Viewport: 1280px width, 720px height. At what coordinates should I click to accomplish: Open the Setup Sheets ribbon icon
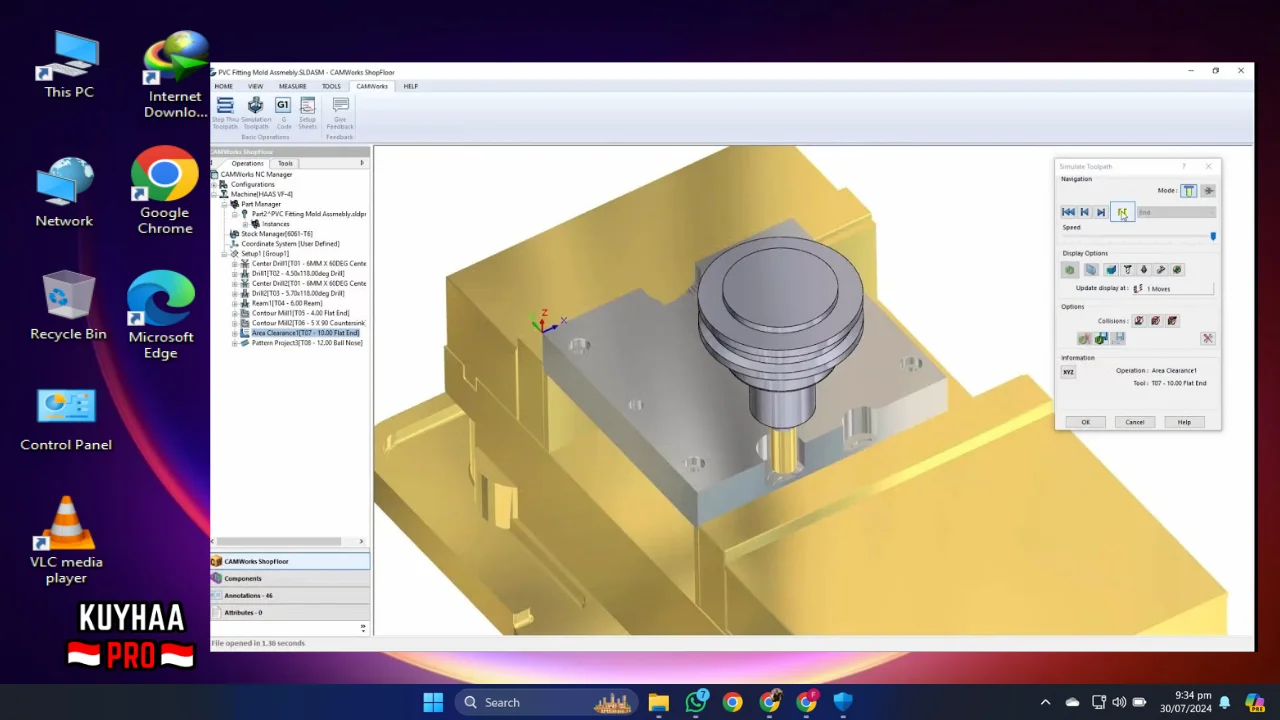[x=307, y=112]
